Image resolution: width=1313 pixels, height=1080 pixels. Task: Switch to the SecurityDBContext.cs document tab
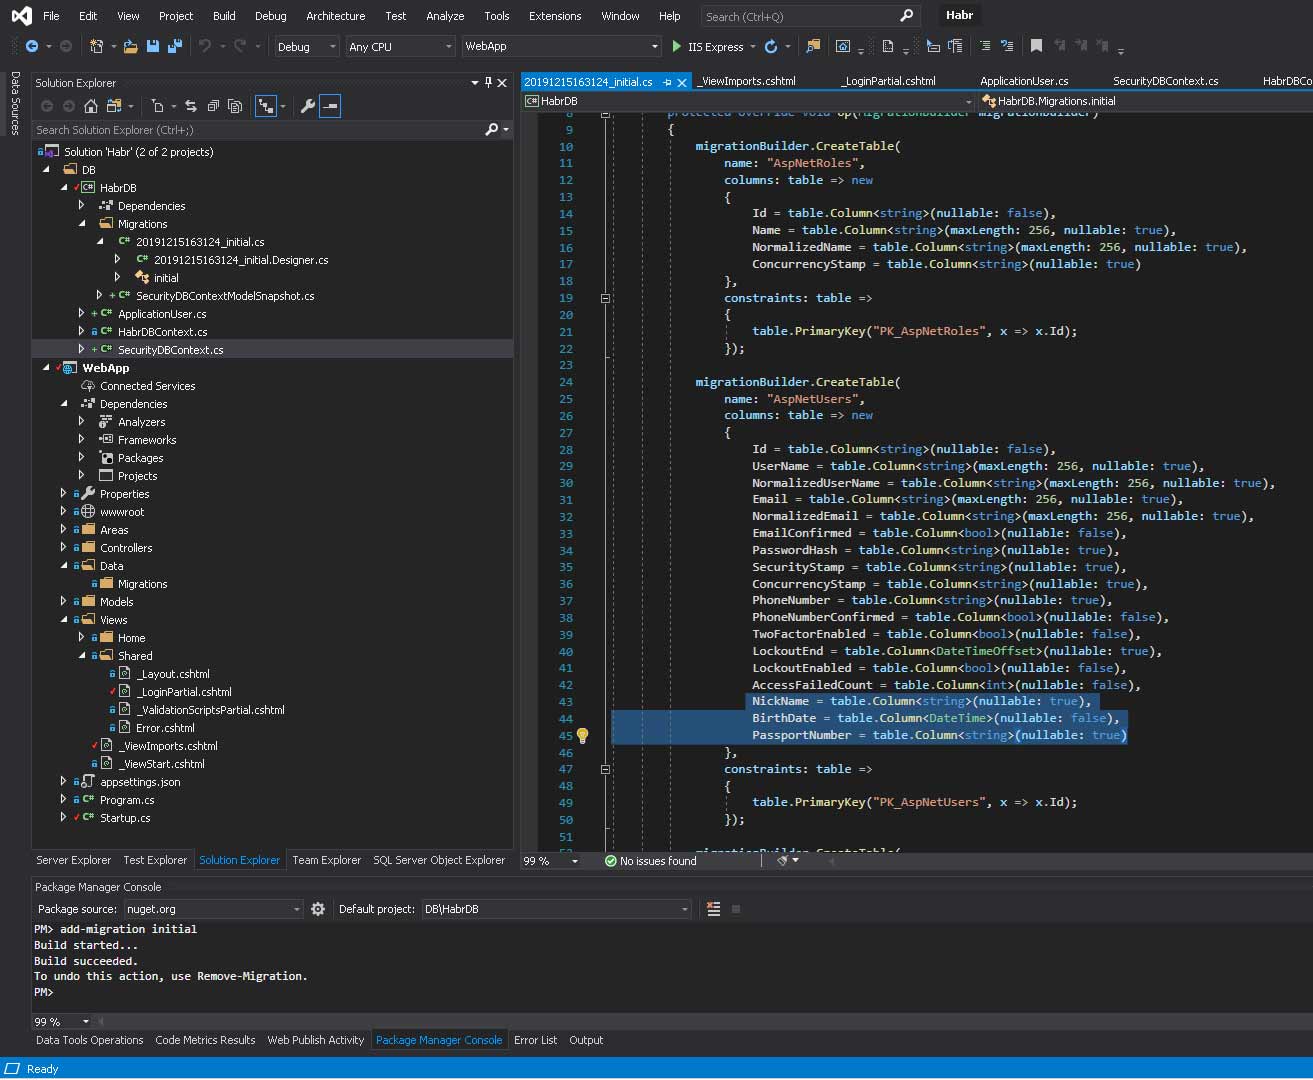(x=1165, y=81)
